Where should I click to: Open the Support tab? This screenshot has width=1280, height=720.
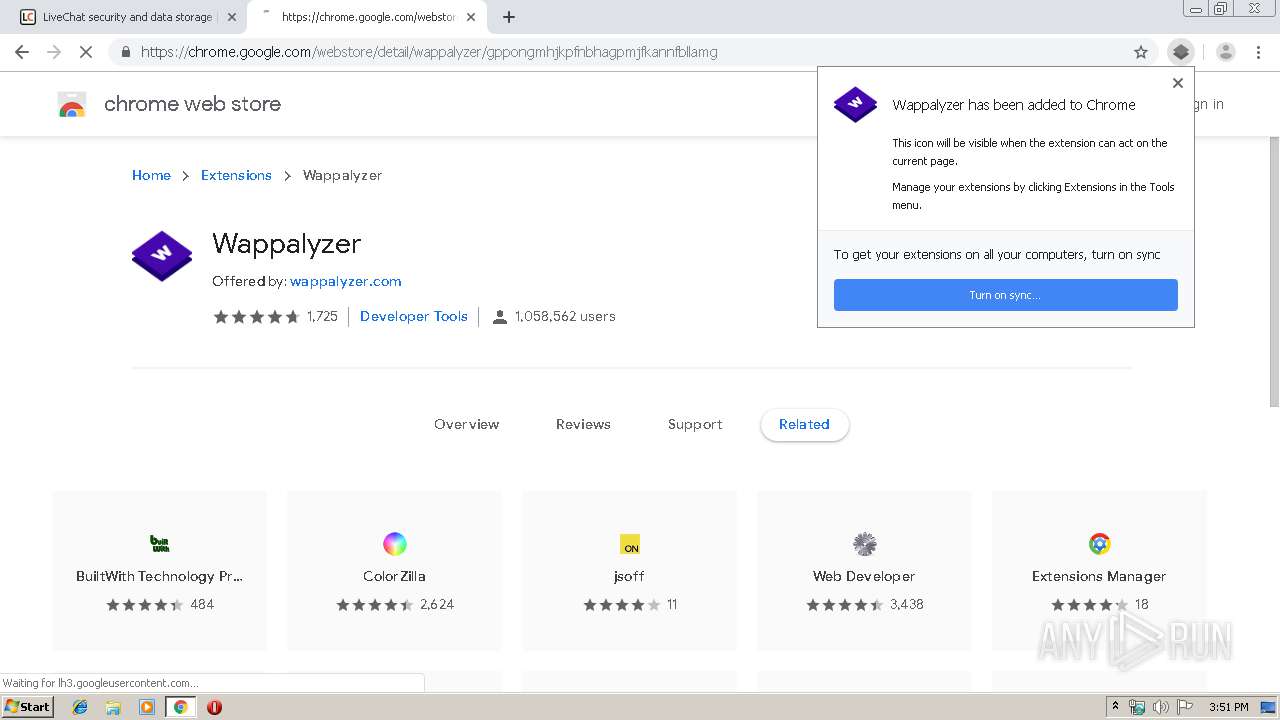tap(695, 424)
